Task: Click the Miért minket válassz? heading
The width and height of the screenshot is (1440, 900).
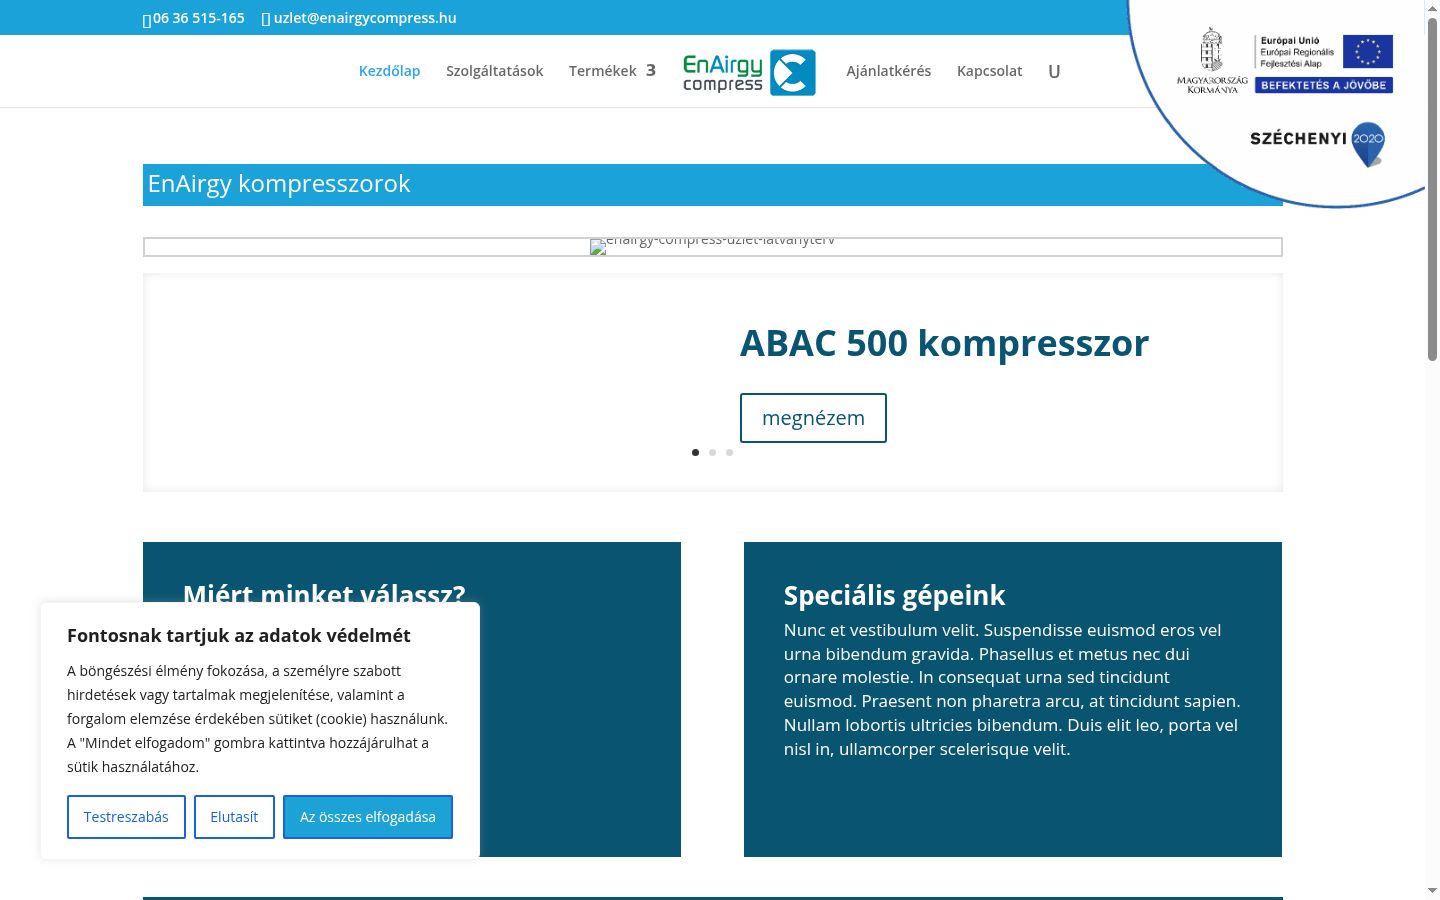Action: 324,593
